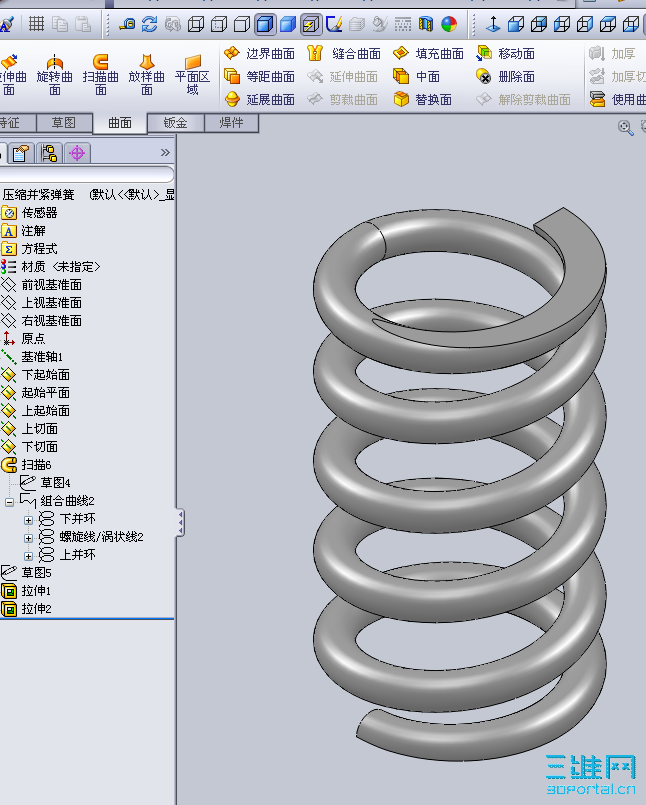Select the Lofted Surface (放样曲面) tool
The width and height of the screenshot is (646, 805).
[x=147, y=75]
